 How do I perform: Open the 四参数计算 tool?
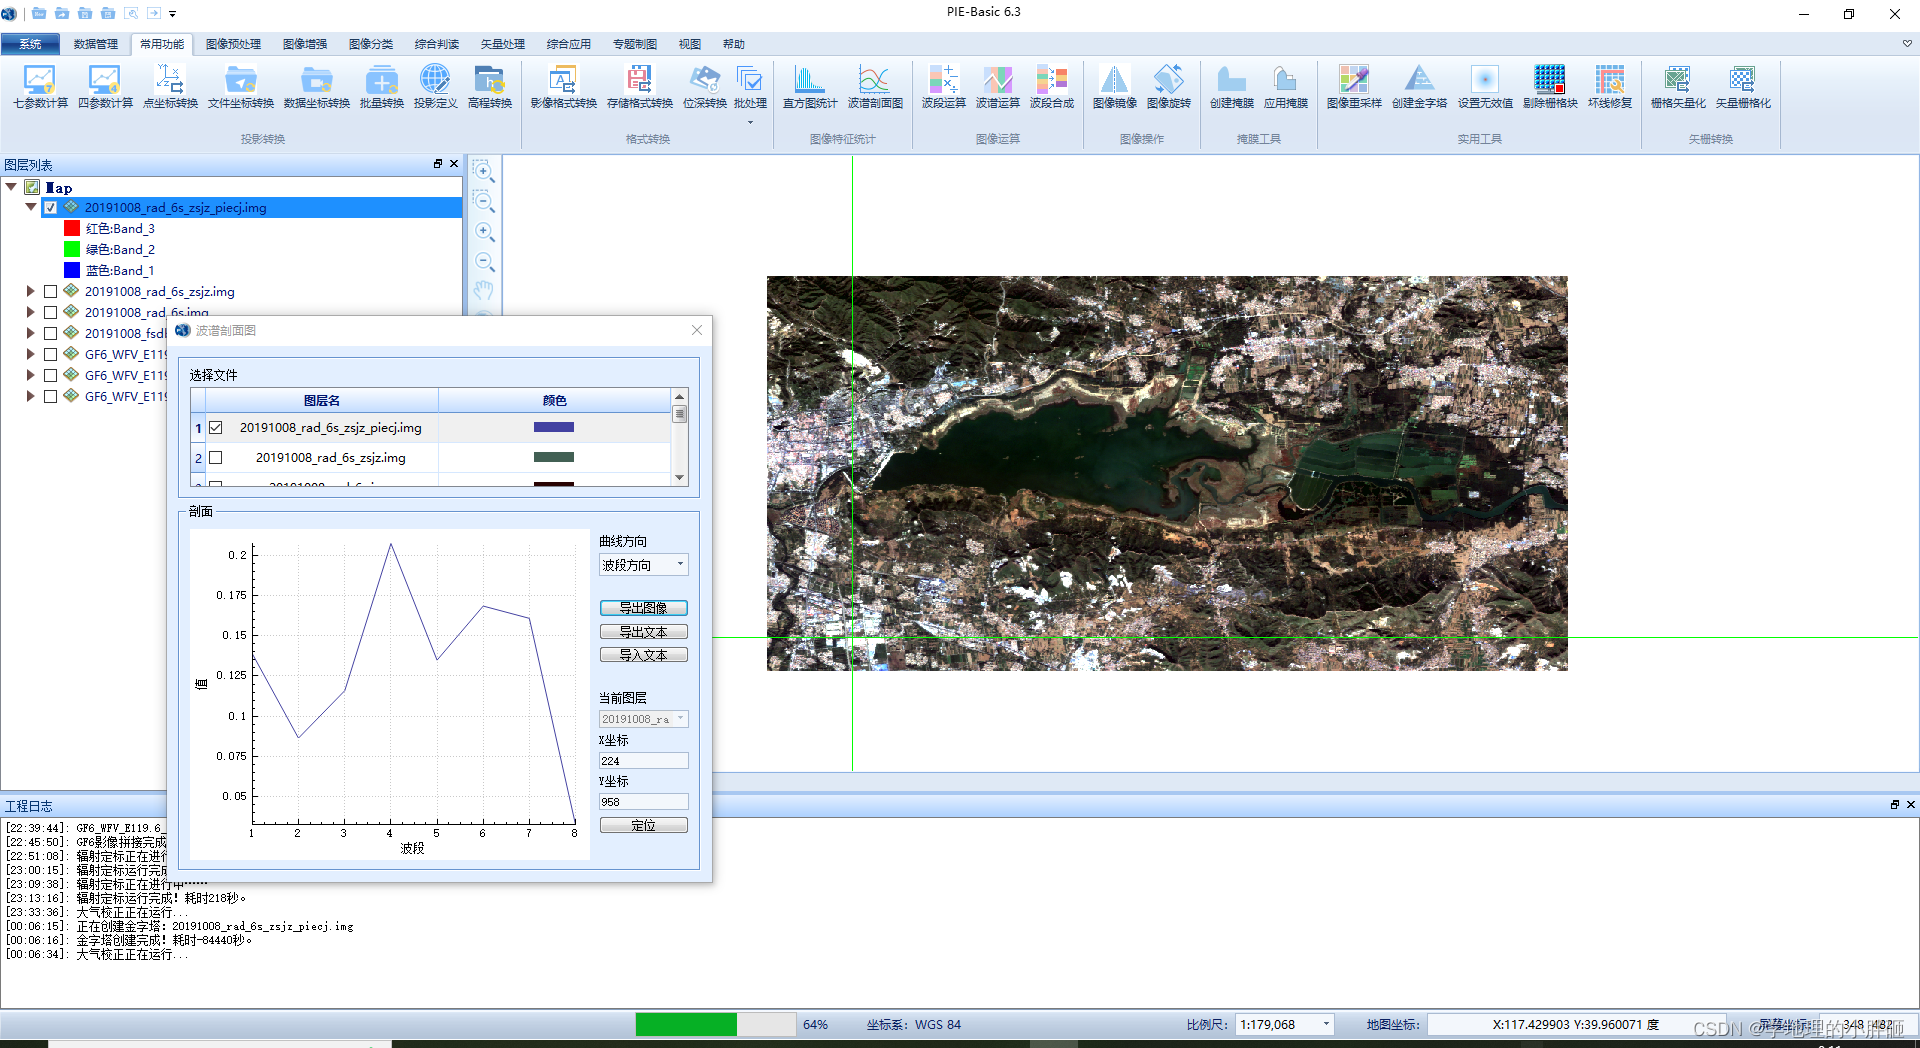click(105, 86)
